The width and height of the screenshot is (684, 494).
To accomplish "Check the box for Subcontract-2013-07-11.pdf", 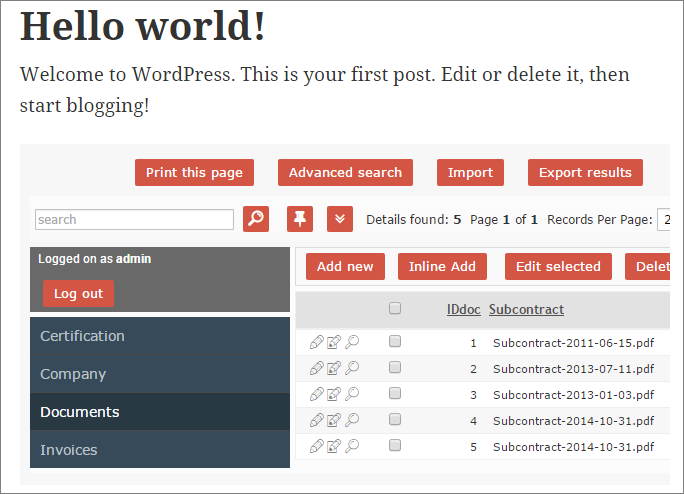I will [395, 367].
